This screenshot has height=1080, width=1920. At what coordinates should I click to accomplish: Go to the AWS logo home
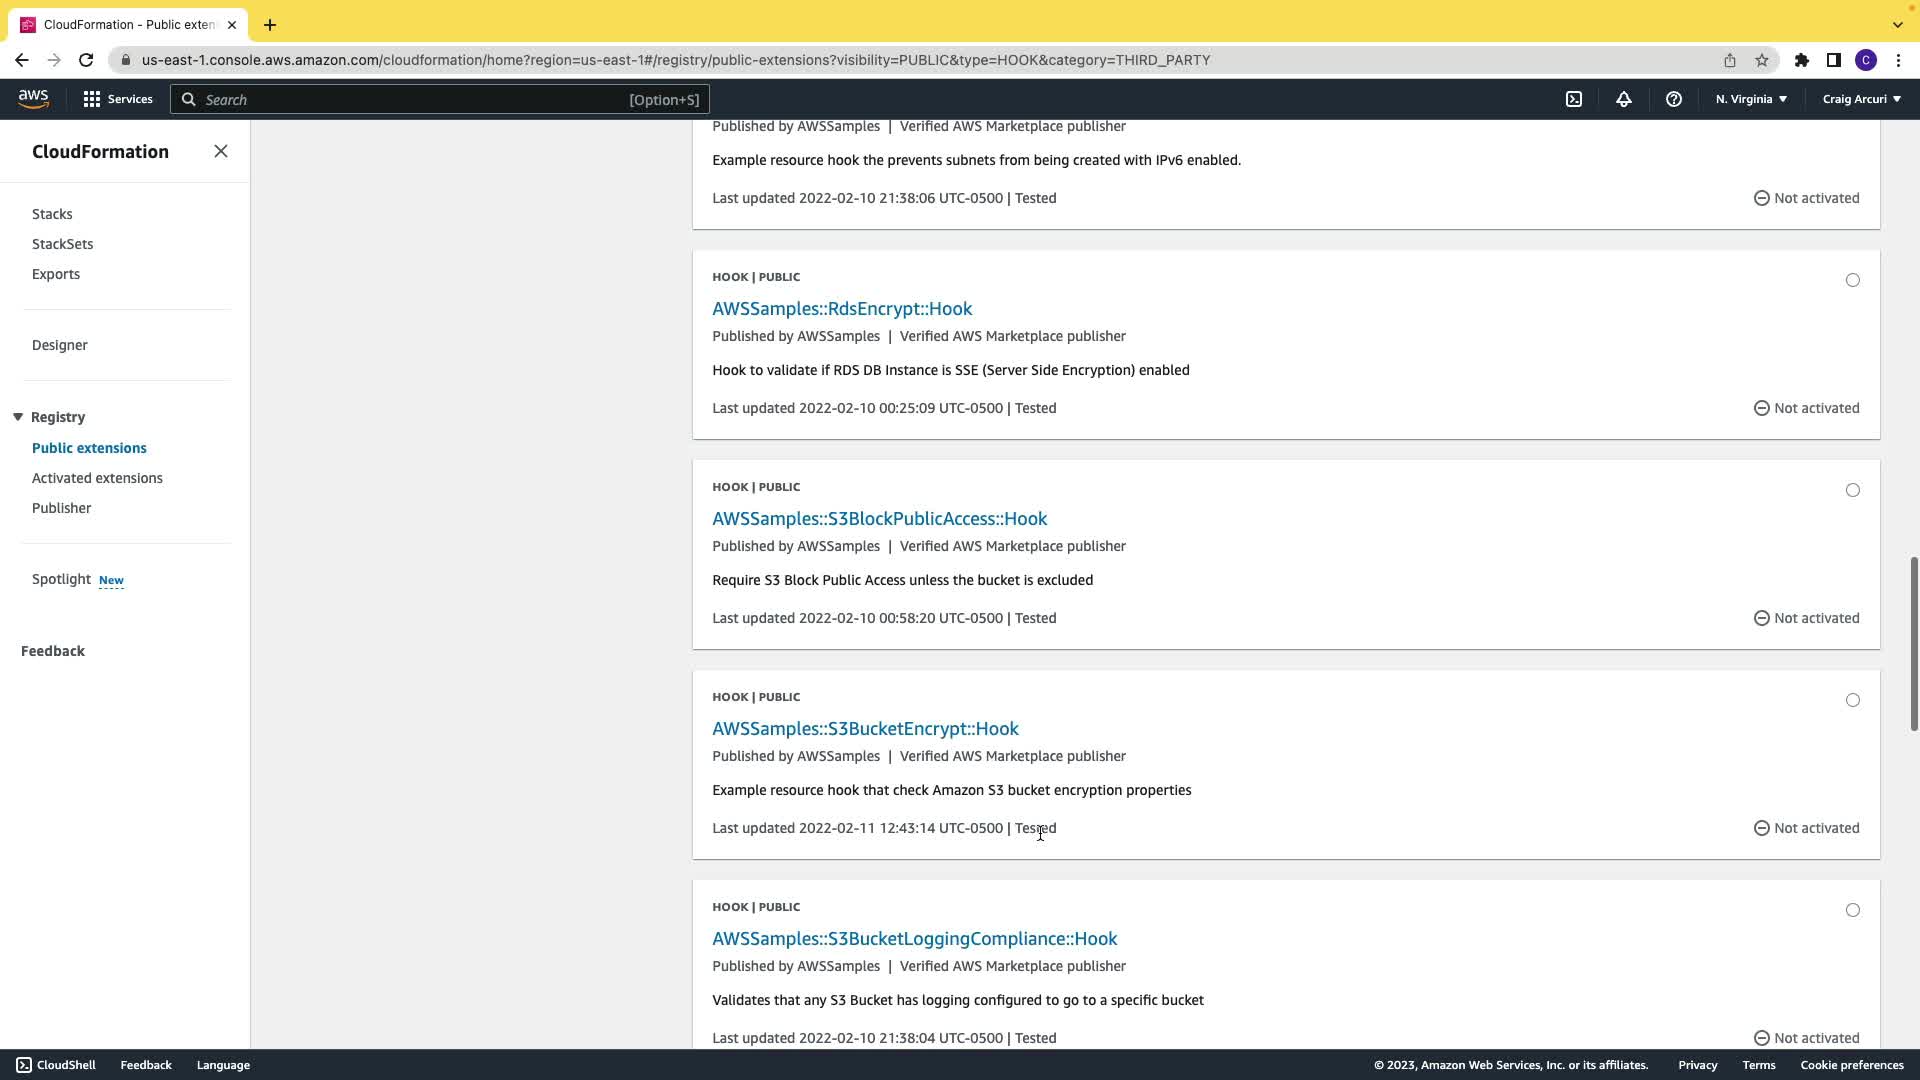[x=33, y=98]
